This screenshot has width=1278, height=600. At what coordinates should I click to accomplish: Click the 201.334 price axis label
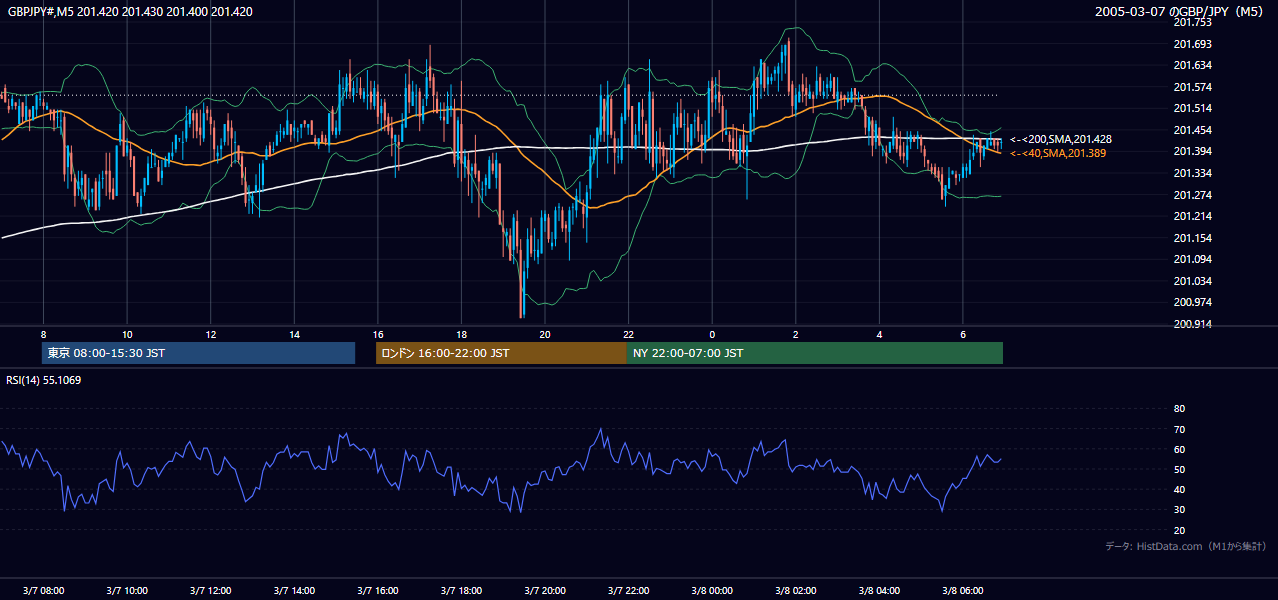point(1192,173)
